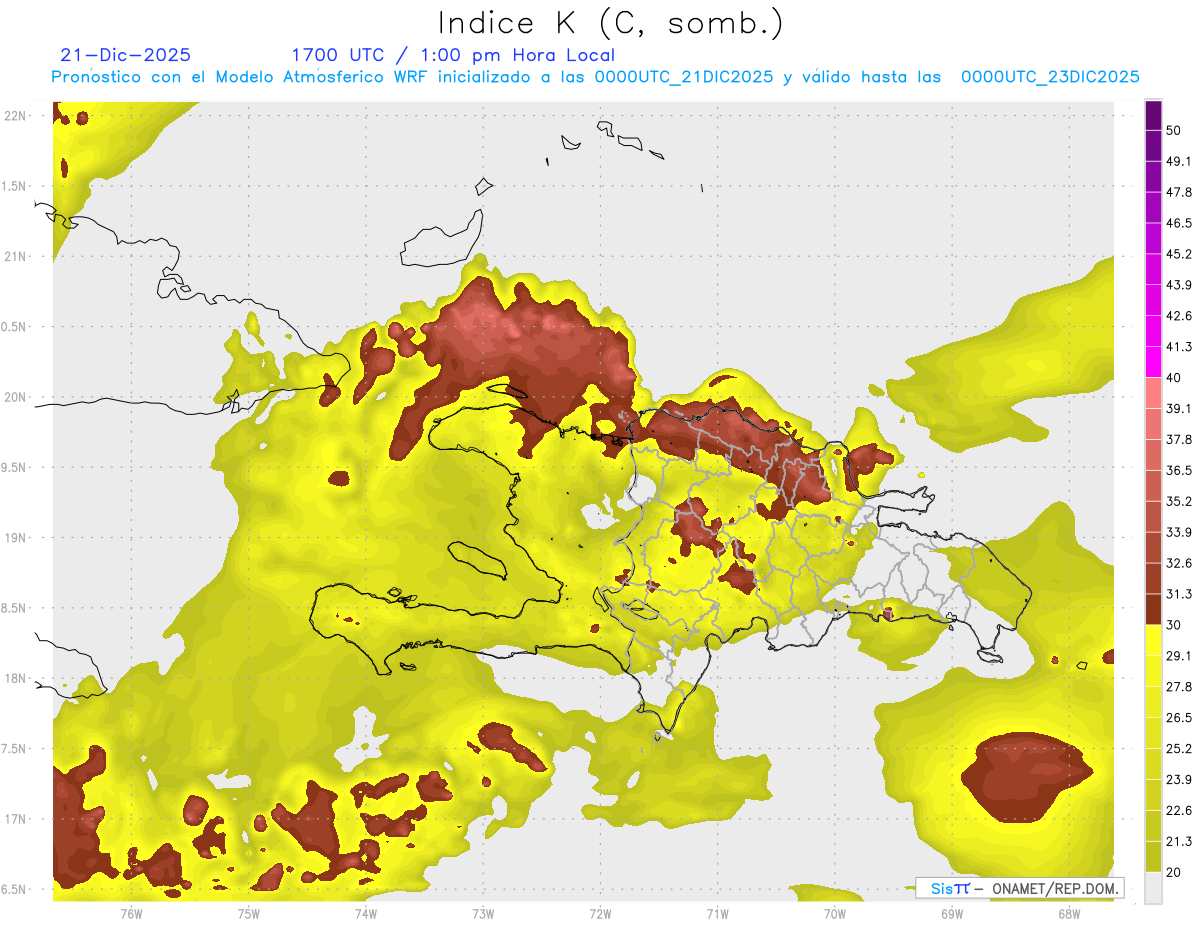This screenshot has height=927, width=1200.
Task: Click the colorbar label '33.9'
Action: coord(1179,532)
